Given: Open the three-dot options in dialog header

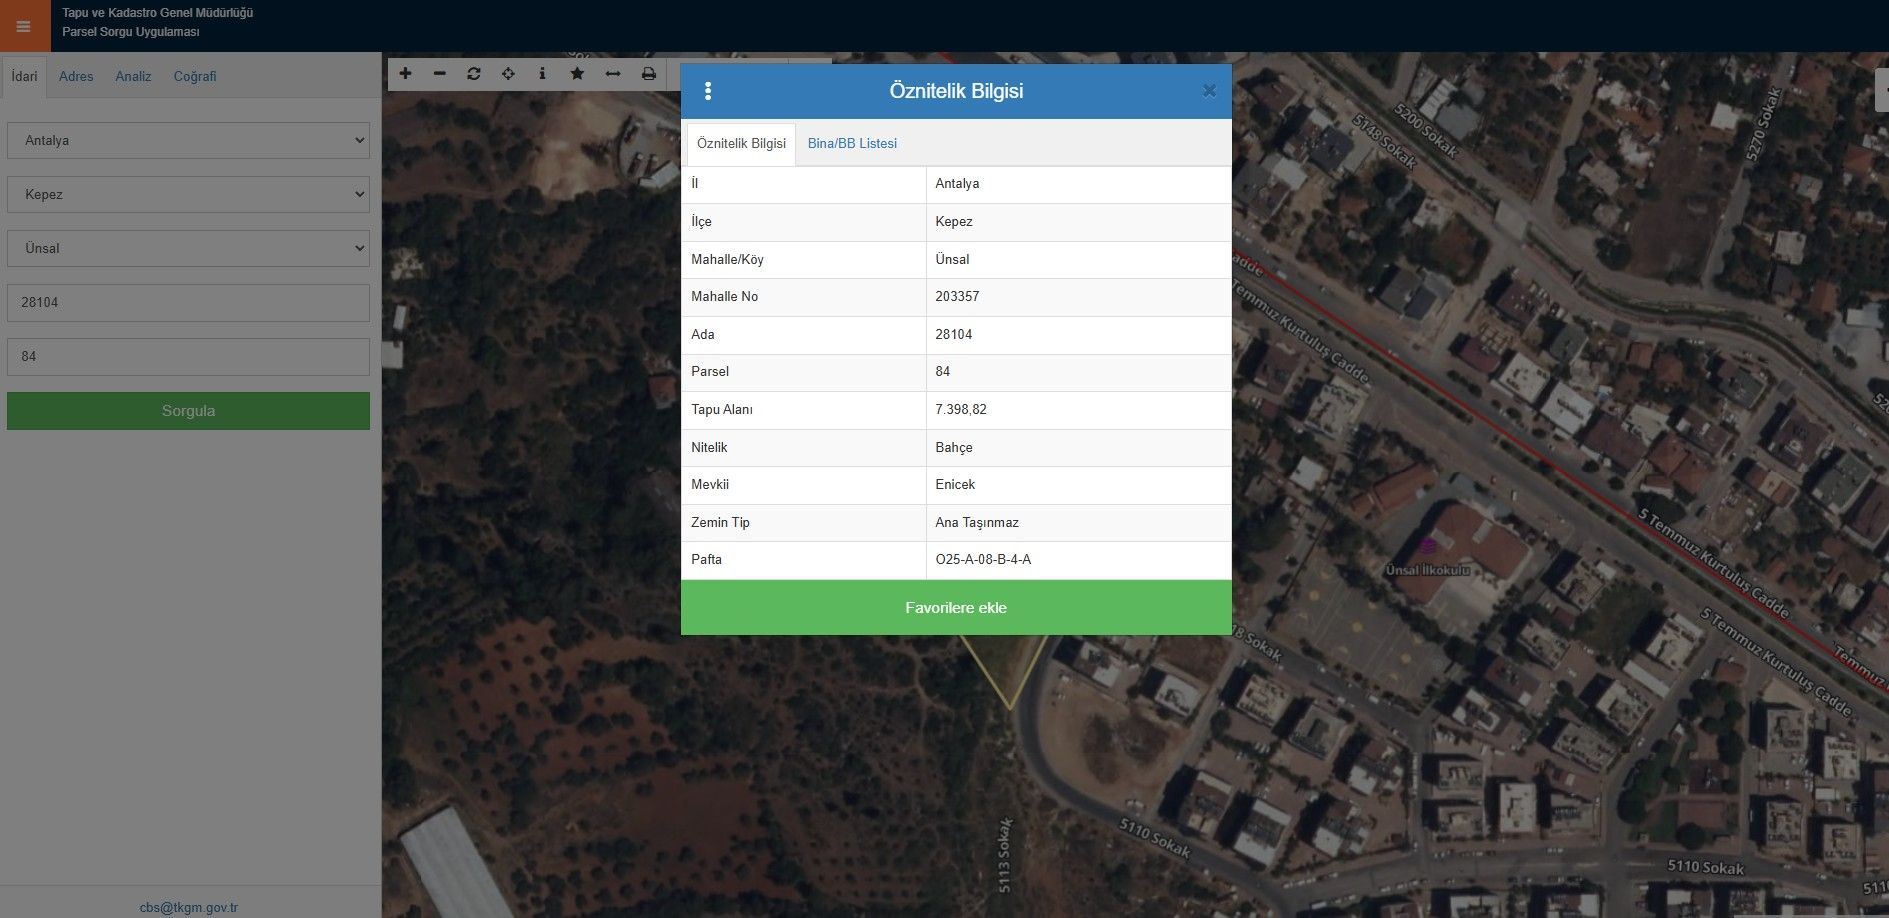Looking at the screenshot, I should pyautogui.click(x=708, y=91).
